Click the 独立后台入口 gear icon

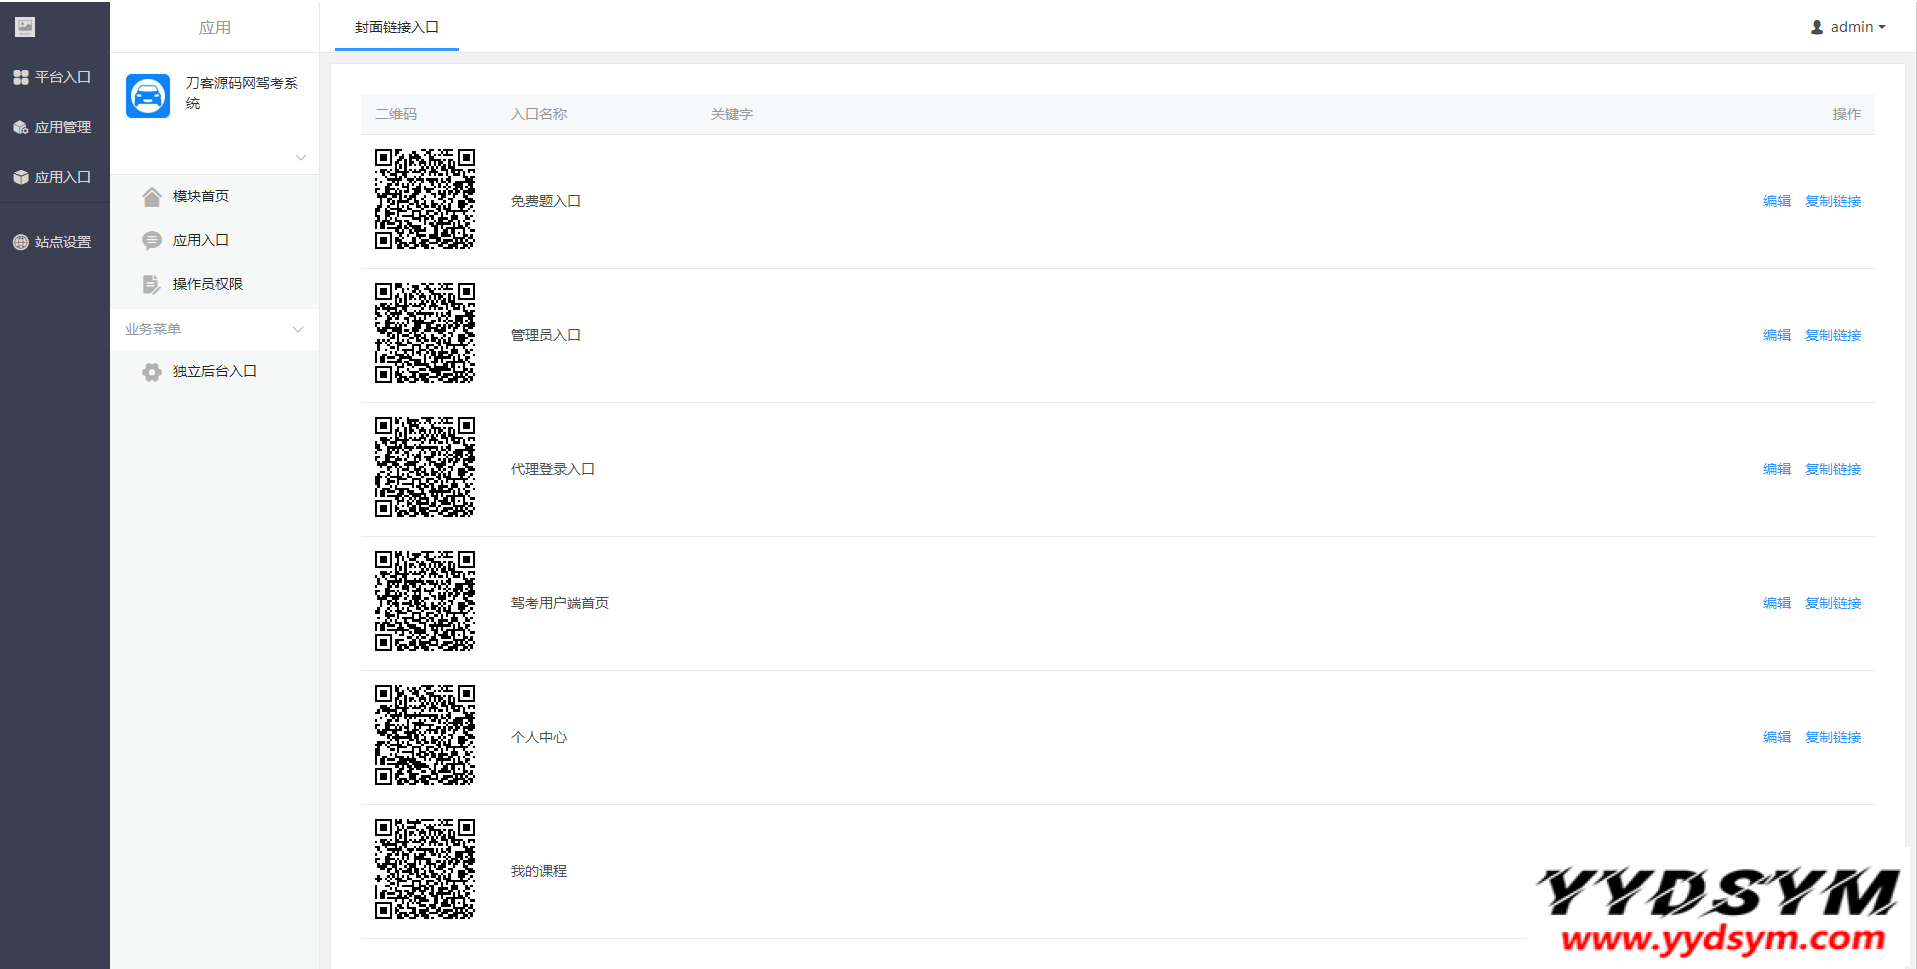click(x=152, y=372)
